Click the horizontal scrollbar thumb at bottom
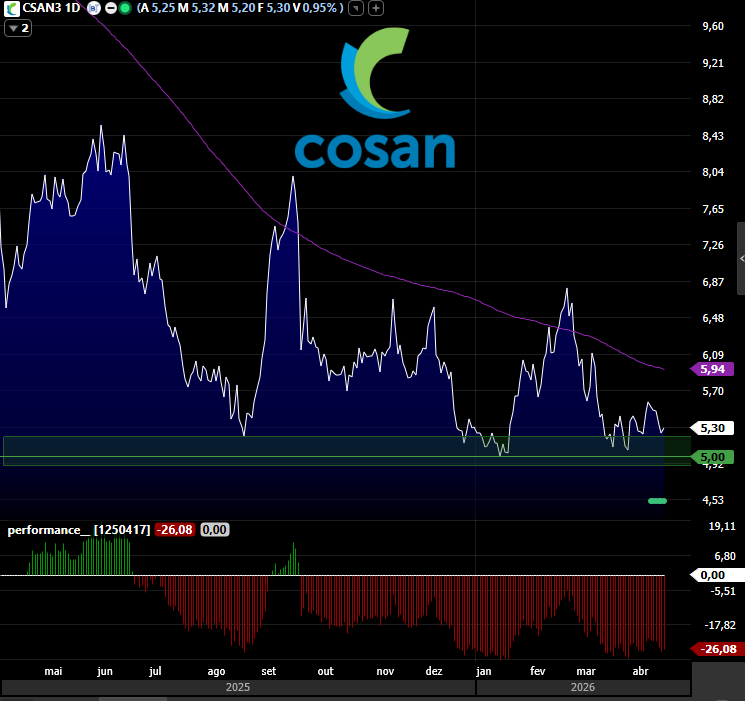 [133, 699]
